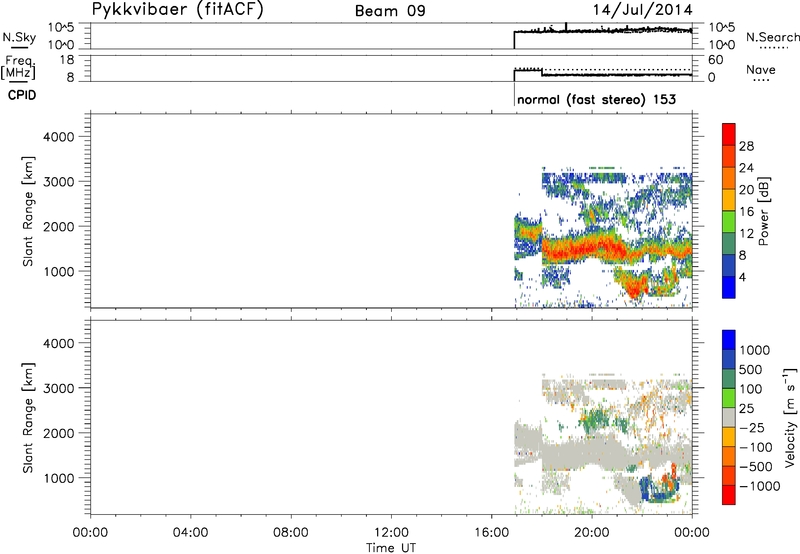Click the Freq. [MHz] axis label

(19, 67)
